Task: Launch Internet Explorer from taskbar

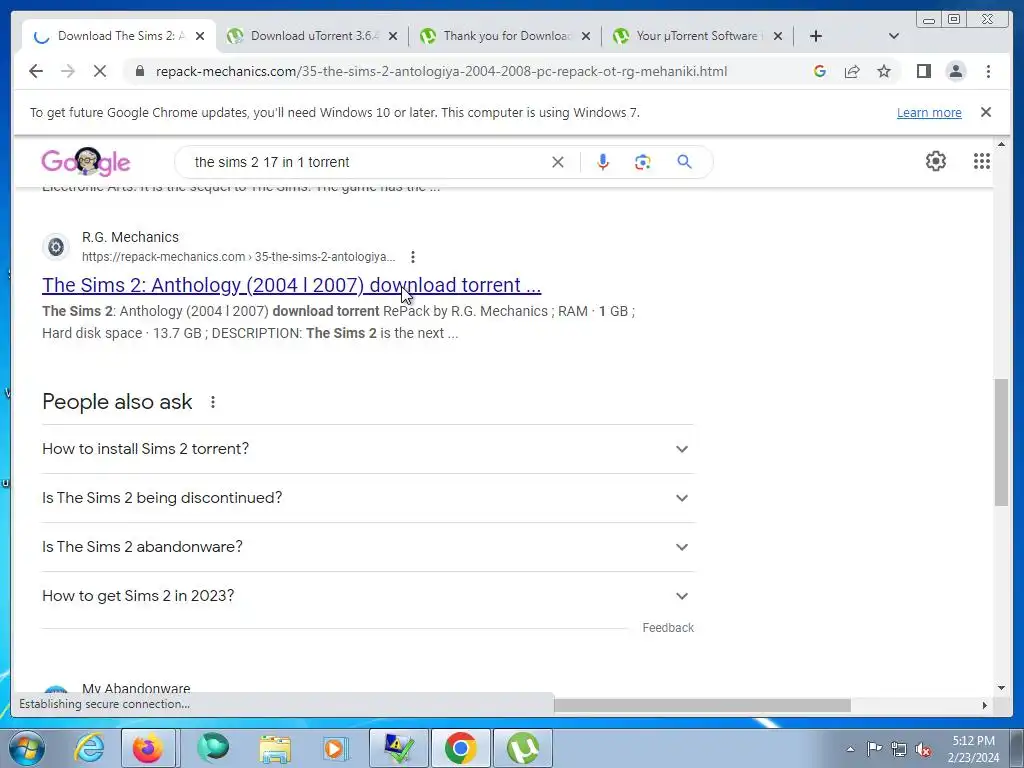Action: (x=89, y=748)
